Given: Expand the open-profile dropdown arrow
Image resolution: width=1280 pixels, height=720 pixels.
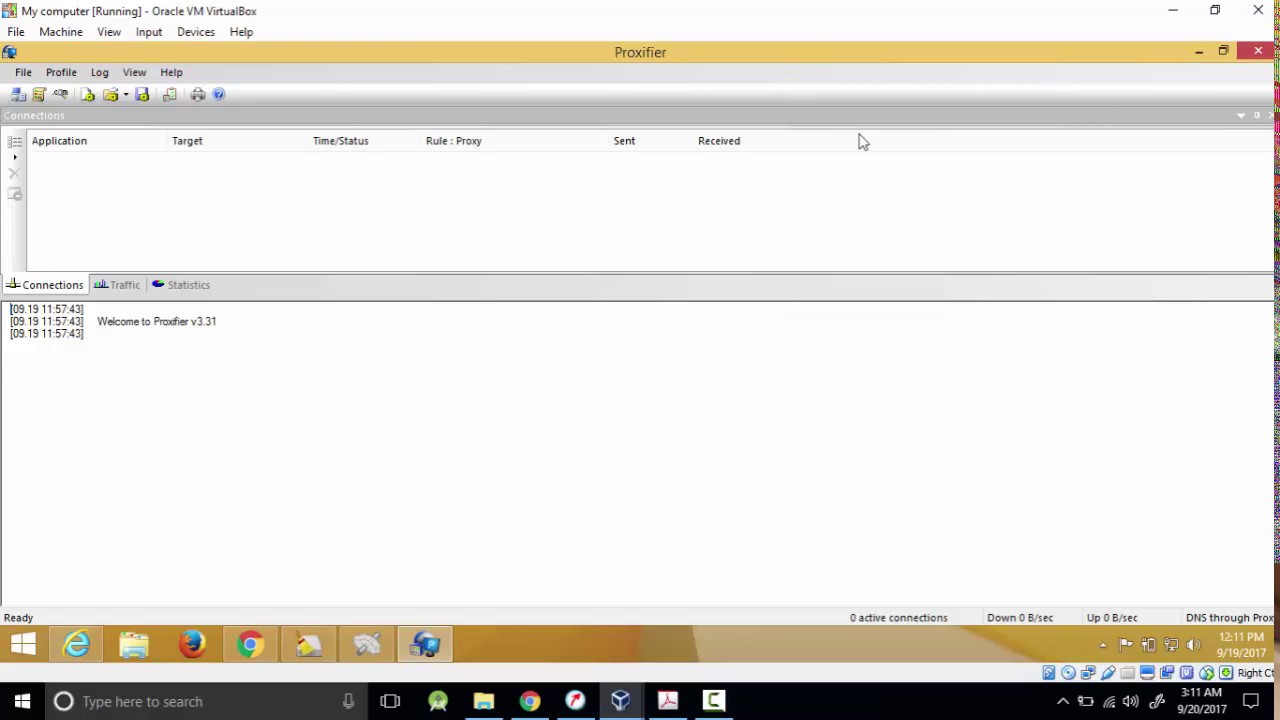Looking at the screenshot, I should [x=125, y=95].
